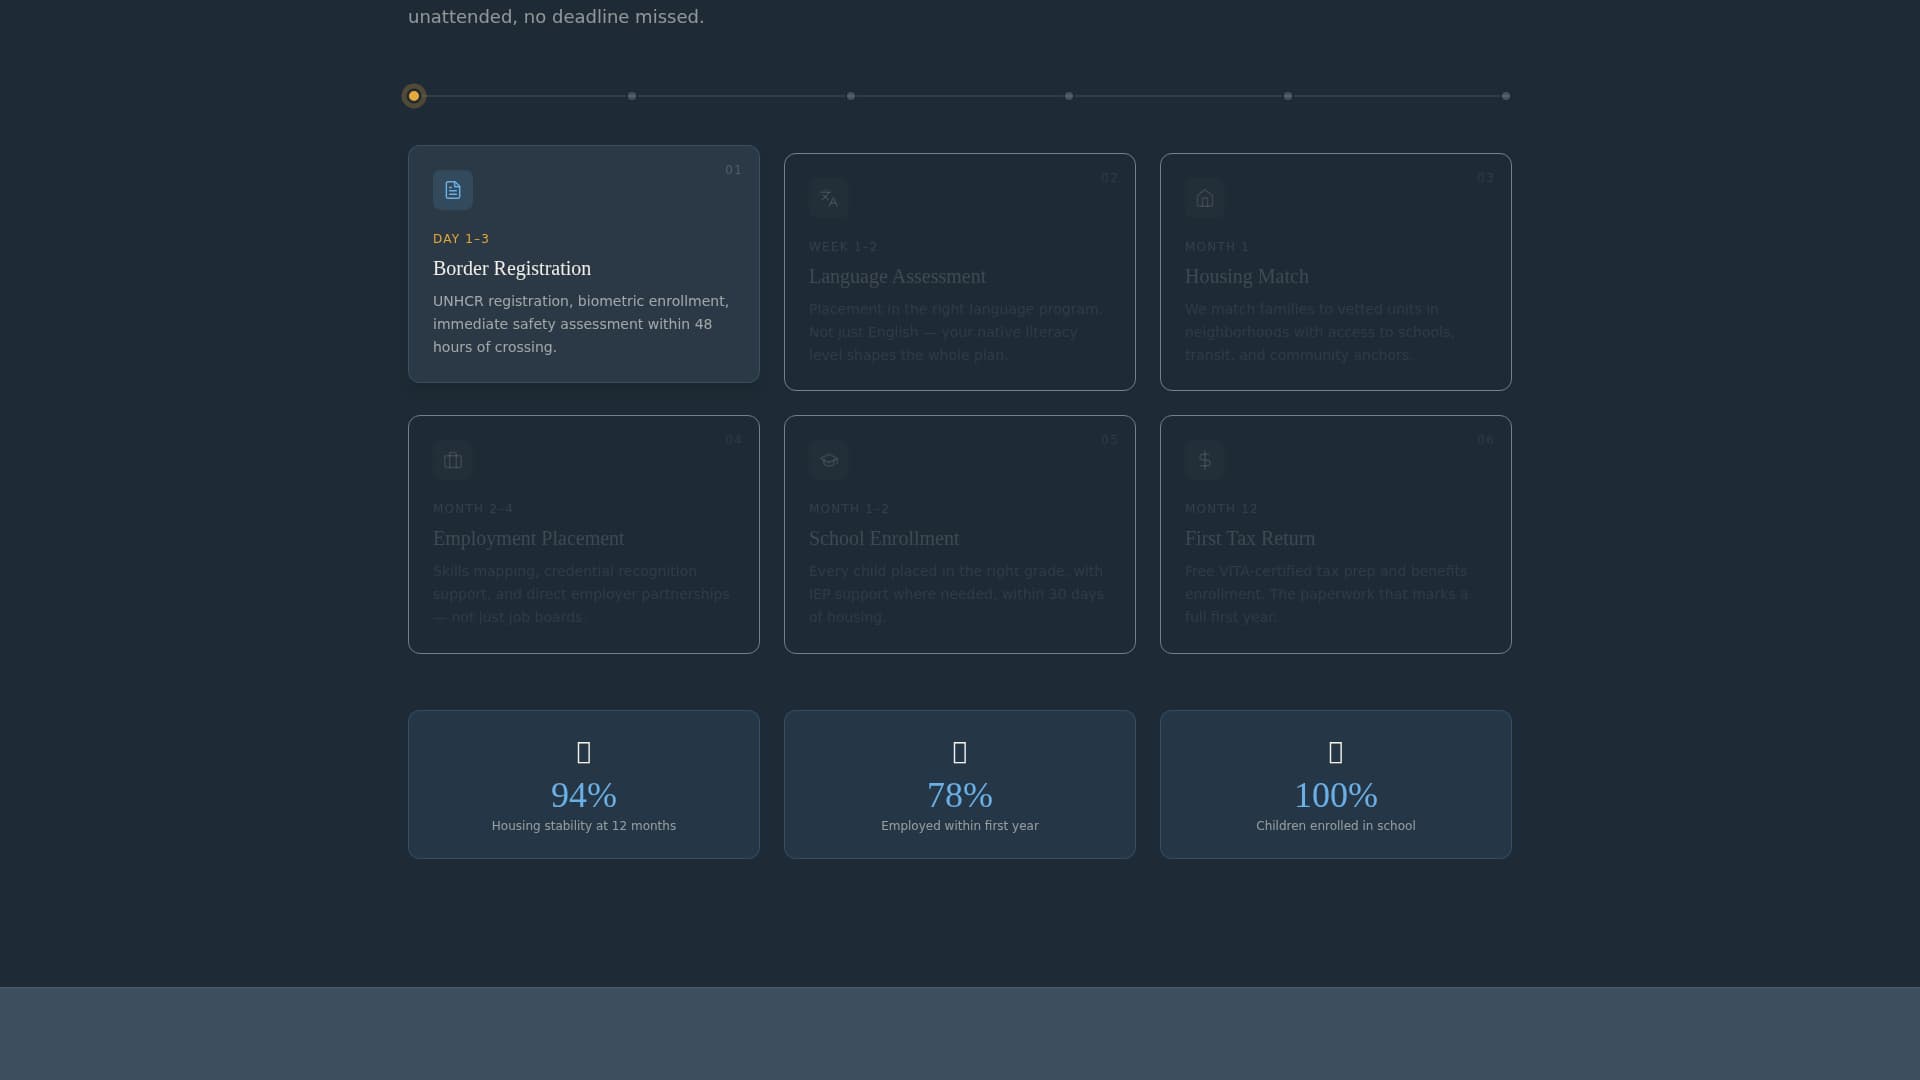Viewport: 1920px width, 1080px height.
Task: Click the School Enrollment title
Action: [883, 538]
